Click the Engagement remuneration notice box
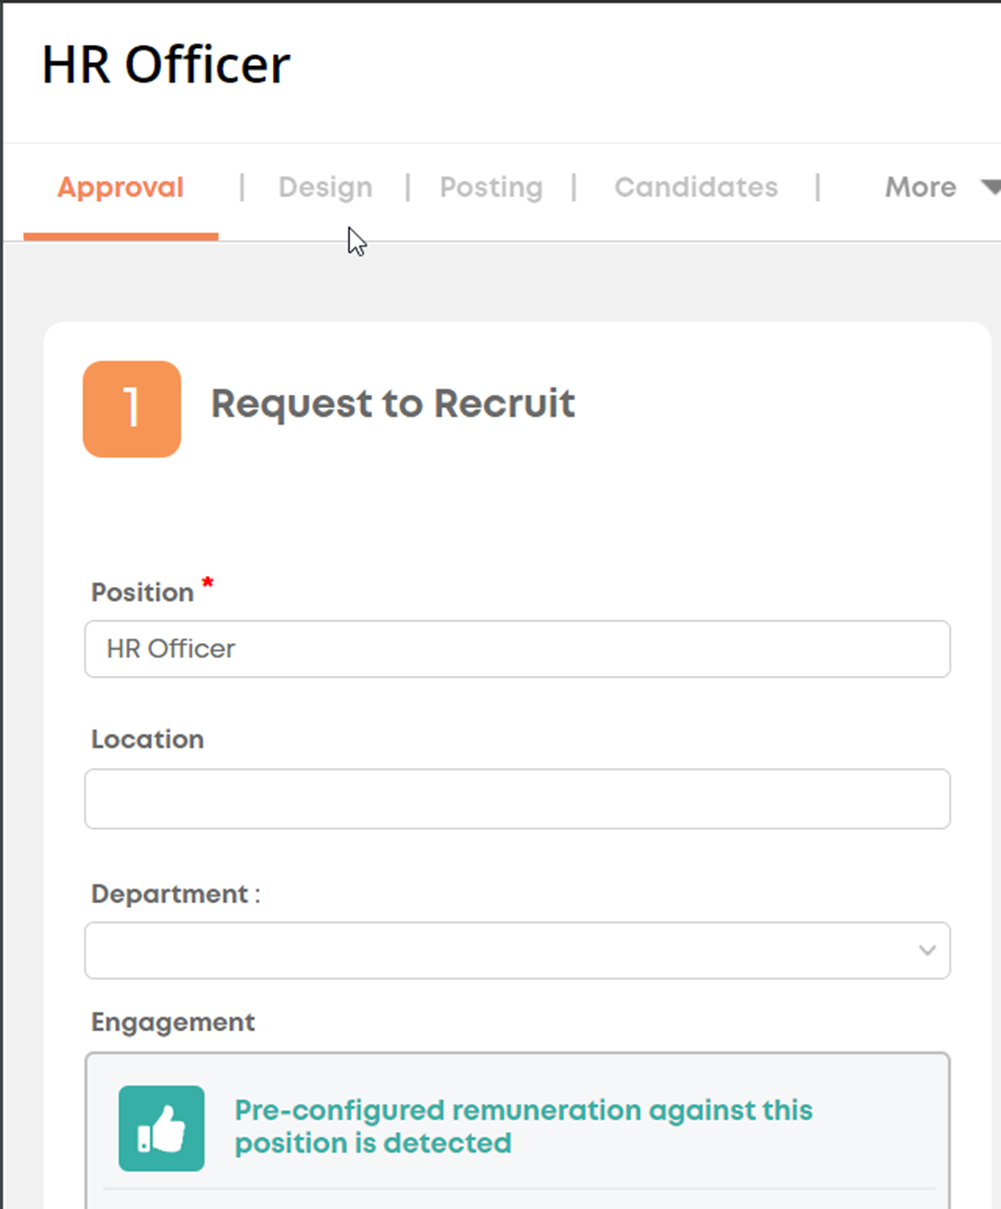Screen dimensions: 1001x1209 517,1130
